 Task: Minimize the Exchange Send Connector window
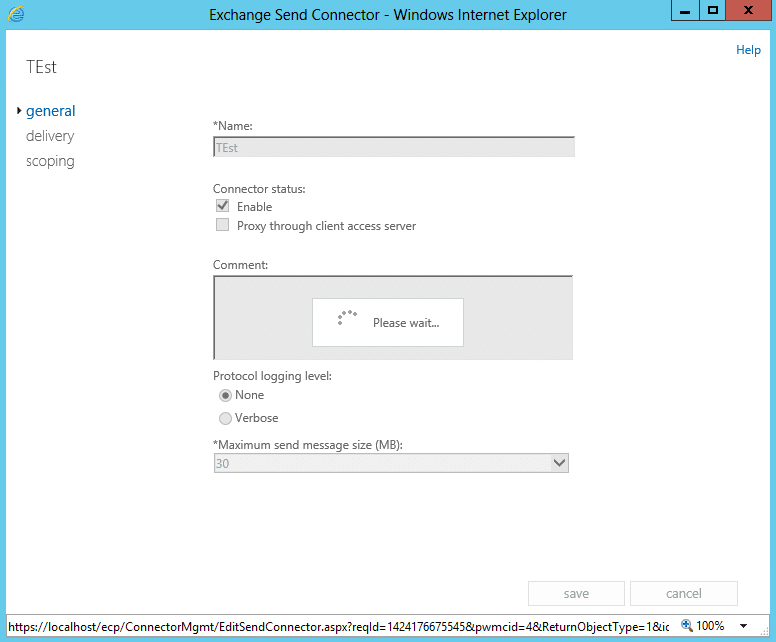pyautogui.click(x=685, y=10)
